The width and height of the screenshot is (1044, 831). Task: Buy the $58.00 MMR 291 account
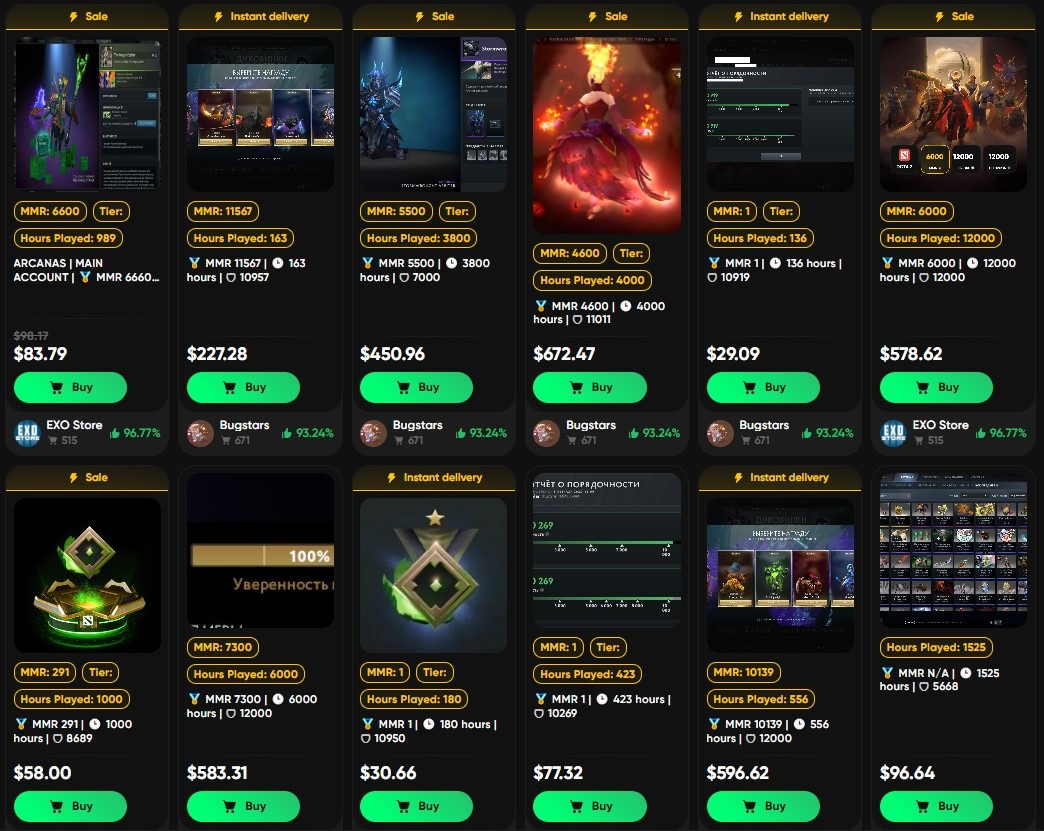click(x=71, y=806)
